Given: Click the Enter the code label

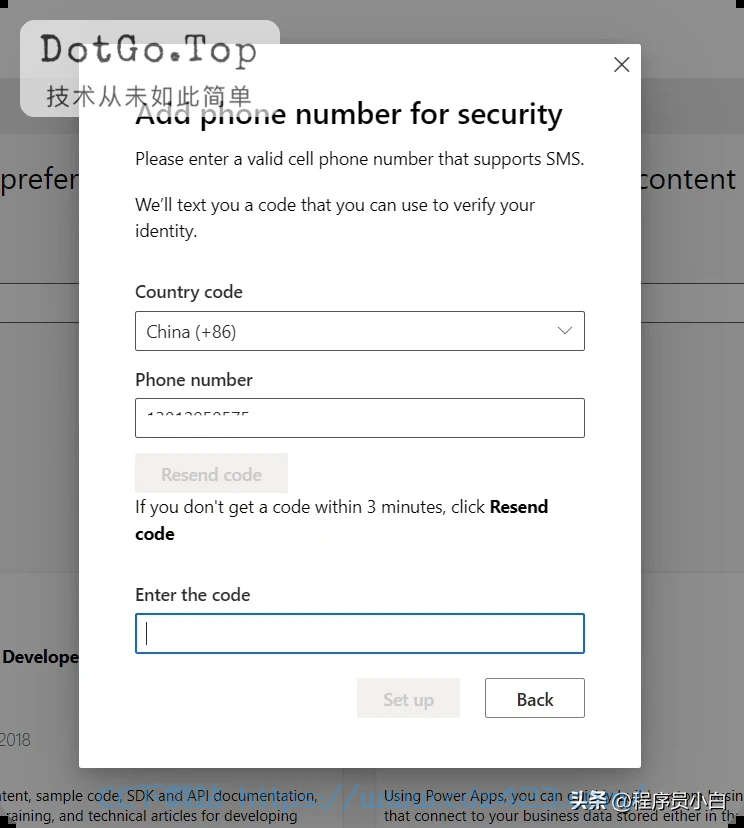Looking at the screenshot, I should 193,595.
